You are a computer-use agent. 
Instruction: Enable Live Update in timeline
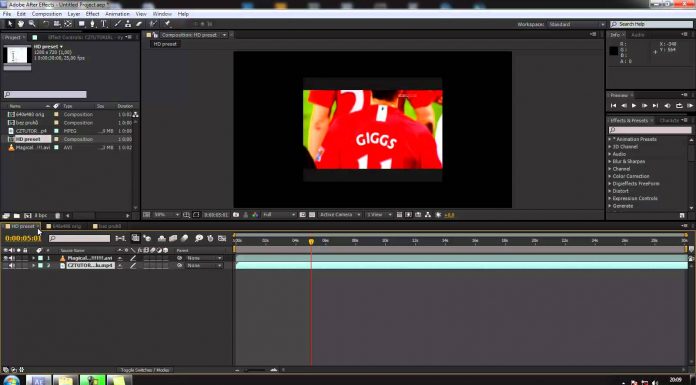135,238
